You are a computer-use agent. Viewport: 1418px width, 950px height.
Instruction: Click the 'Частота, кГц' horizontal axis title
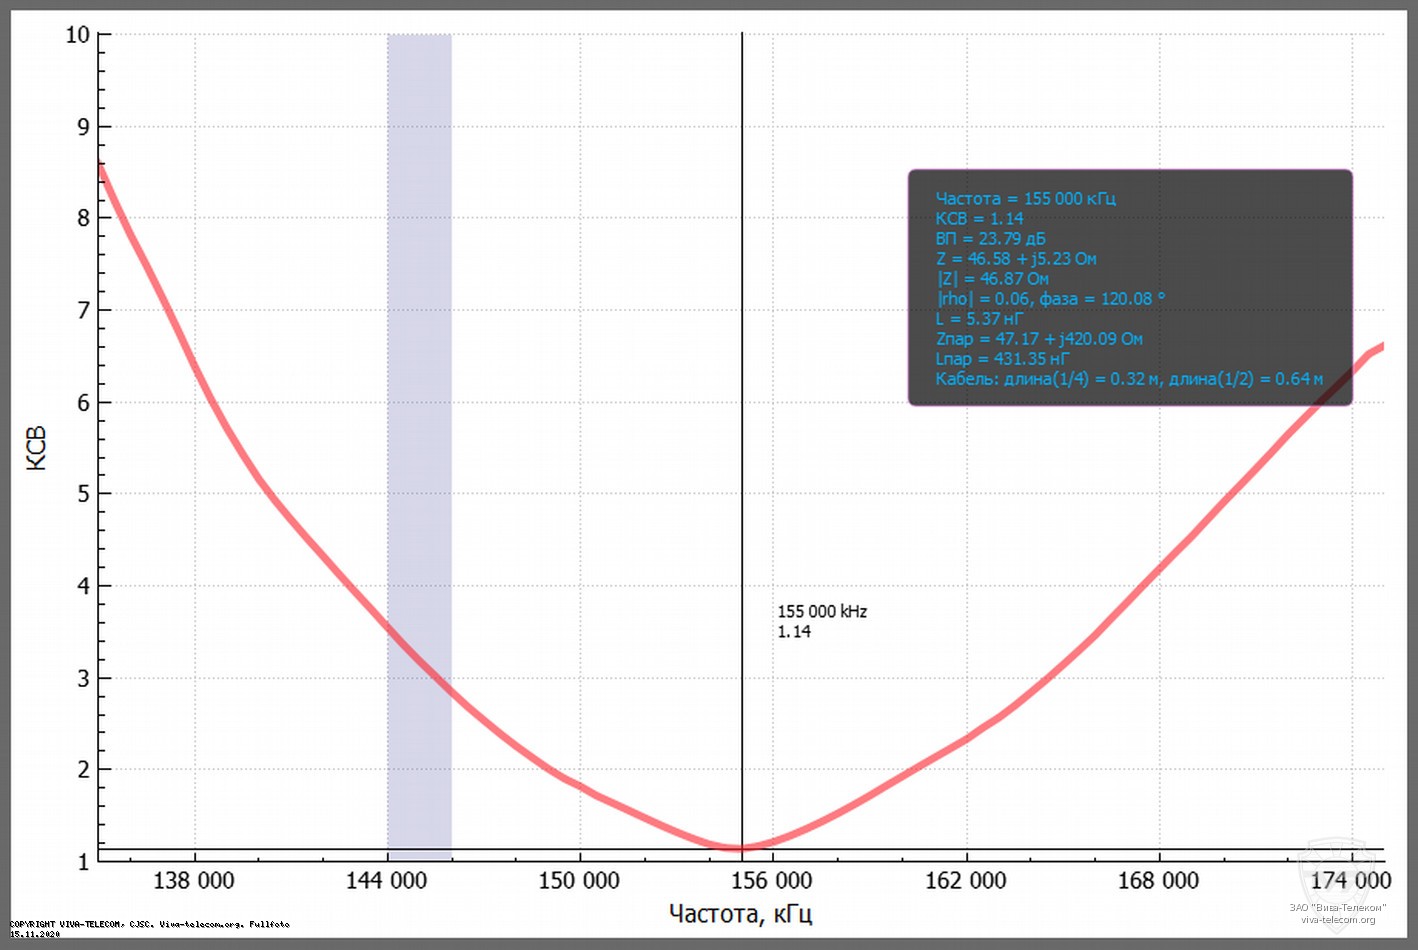pyautogui.click(x=740, y=913)
